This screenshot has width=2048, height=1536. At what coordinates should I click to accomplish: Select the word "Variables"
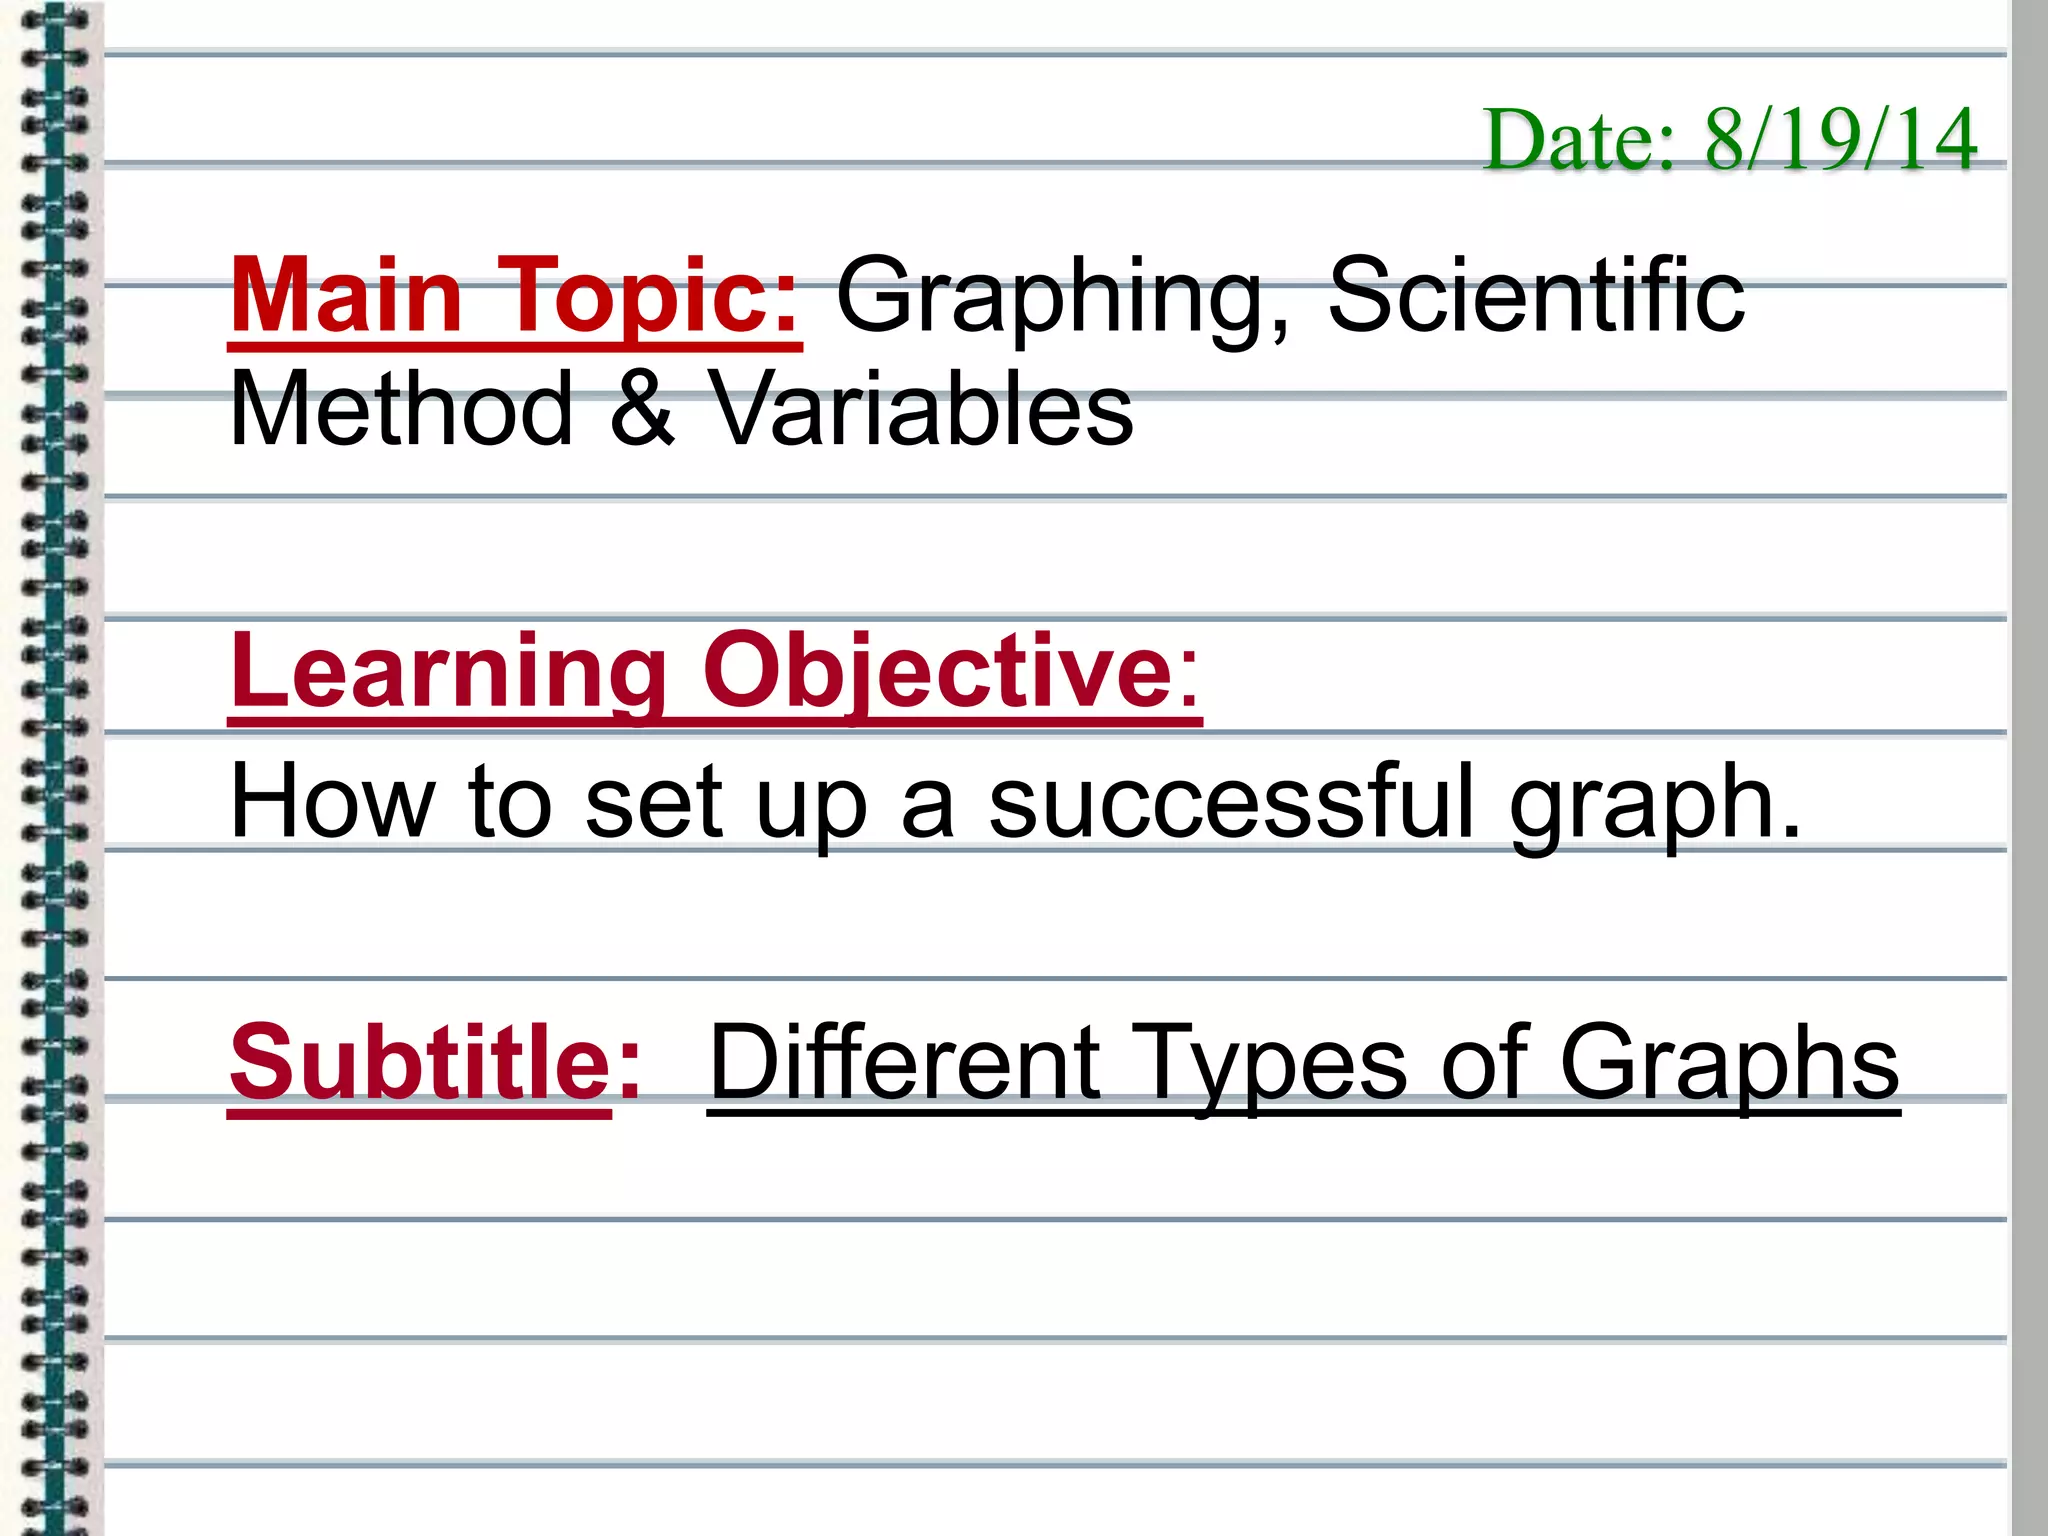pyautogui.click(x=920, y=410)
